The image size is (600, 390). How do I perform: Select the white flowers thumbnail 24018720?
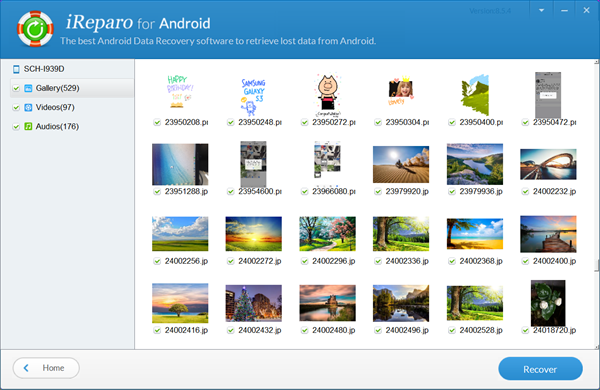pos(548,303)
